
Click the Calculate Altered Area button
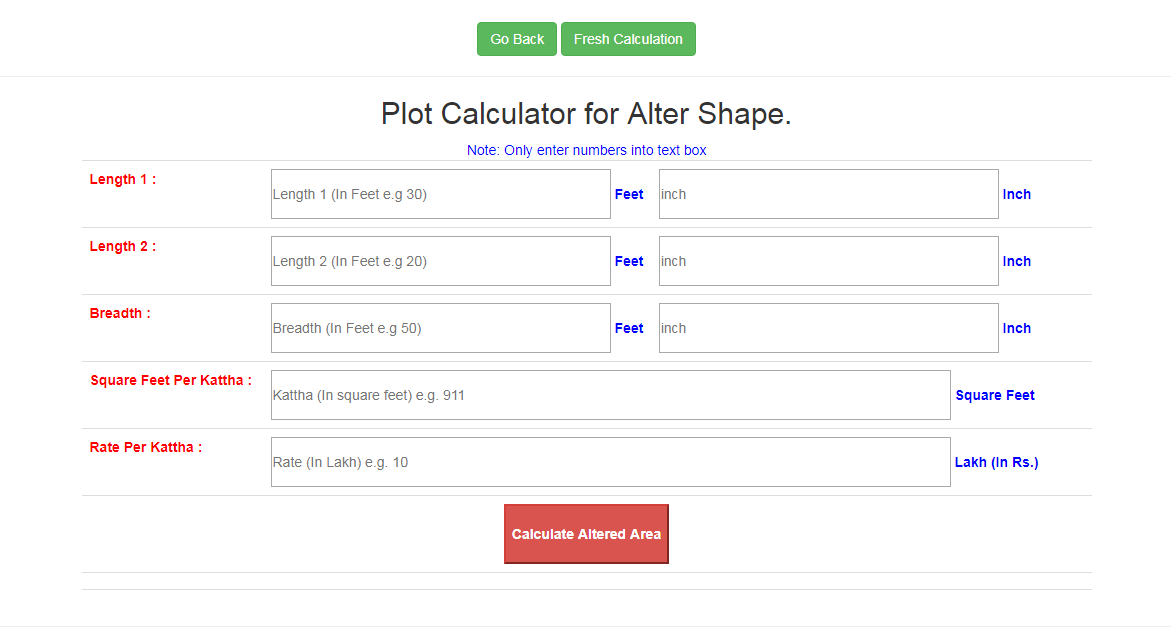586,534
